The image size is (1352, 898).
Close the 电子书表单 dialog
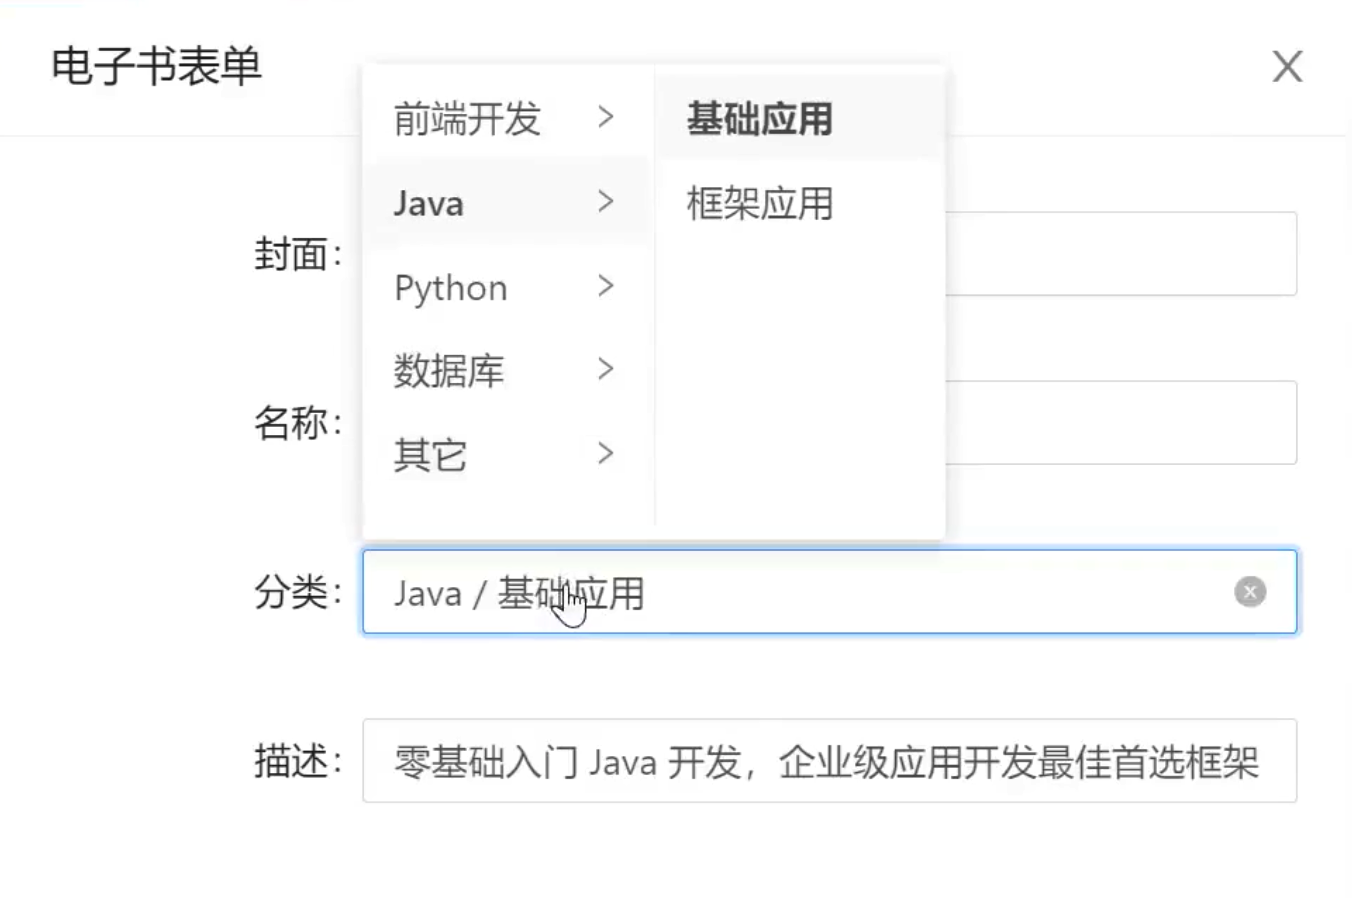pyautogui.click(x=1287, y=67)
